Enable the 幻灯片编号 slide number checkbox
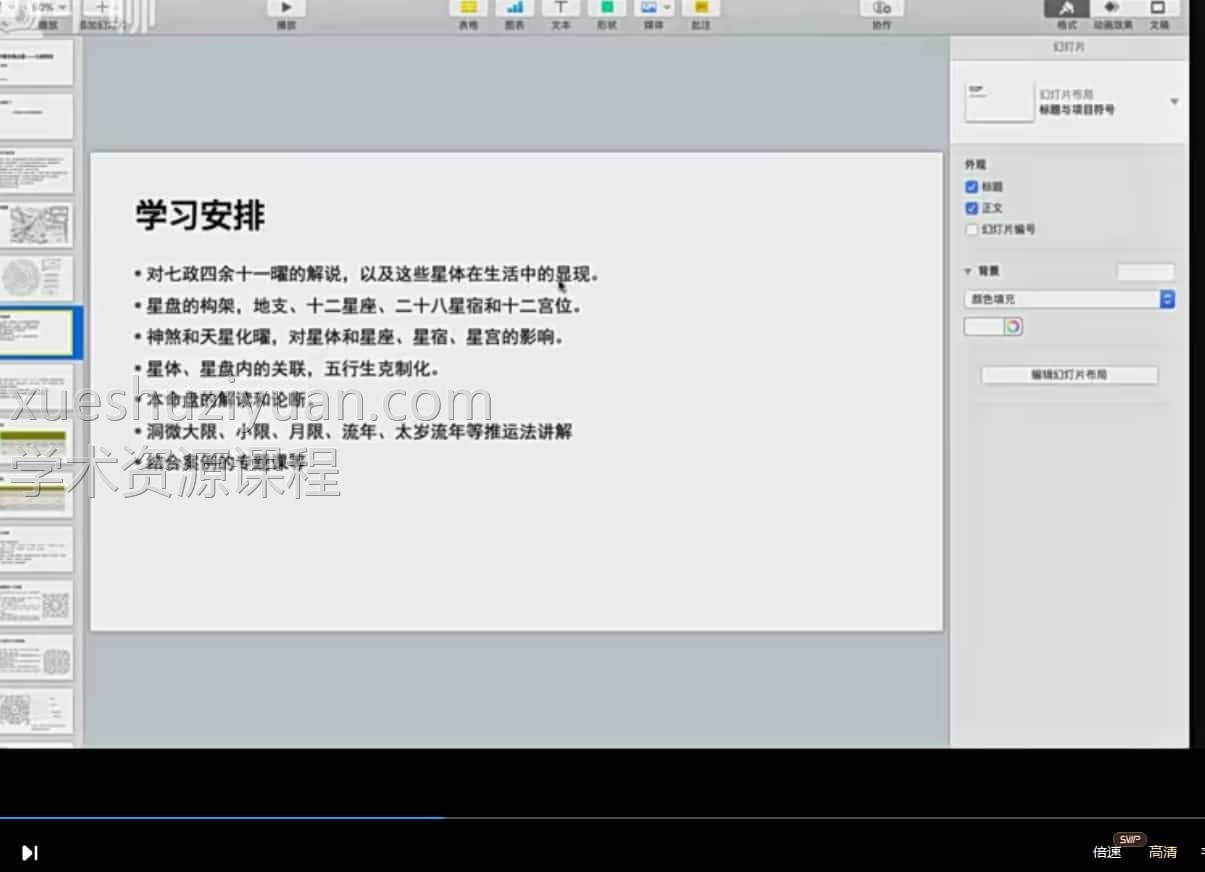 (971, 229)
